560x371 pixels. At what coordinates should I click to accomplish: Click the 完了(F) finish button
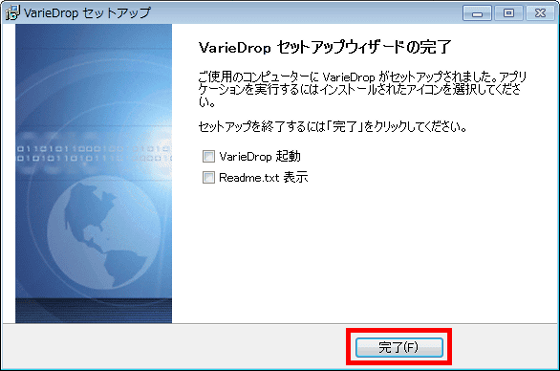[x=399, y=347]
